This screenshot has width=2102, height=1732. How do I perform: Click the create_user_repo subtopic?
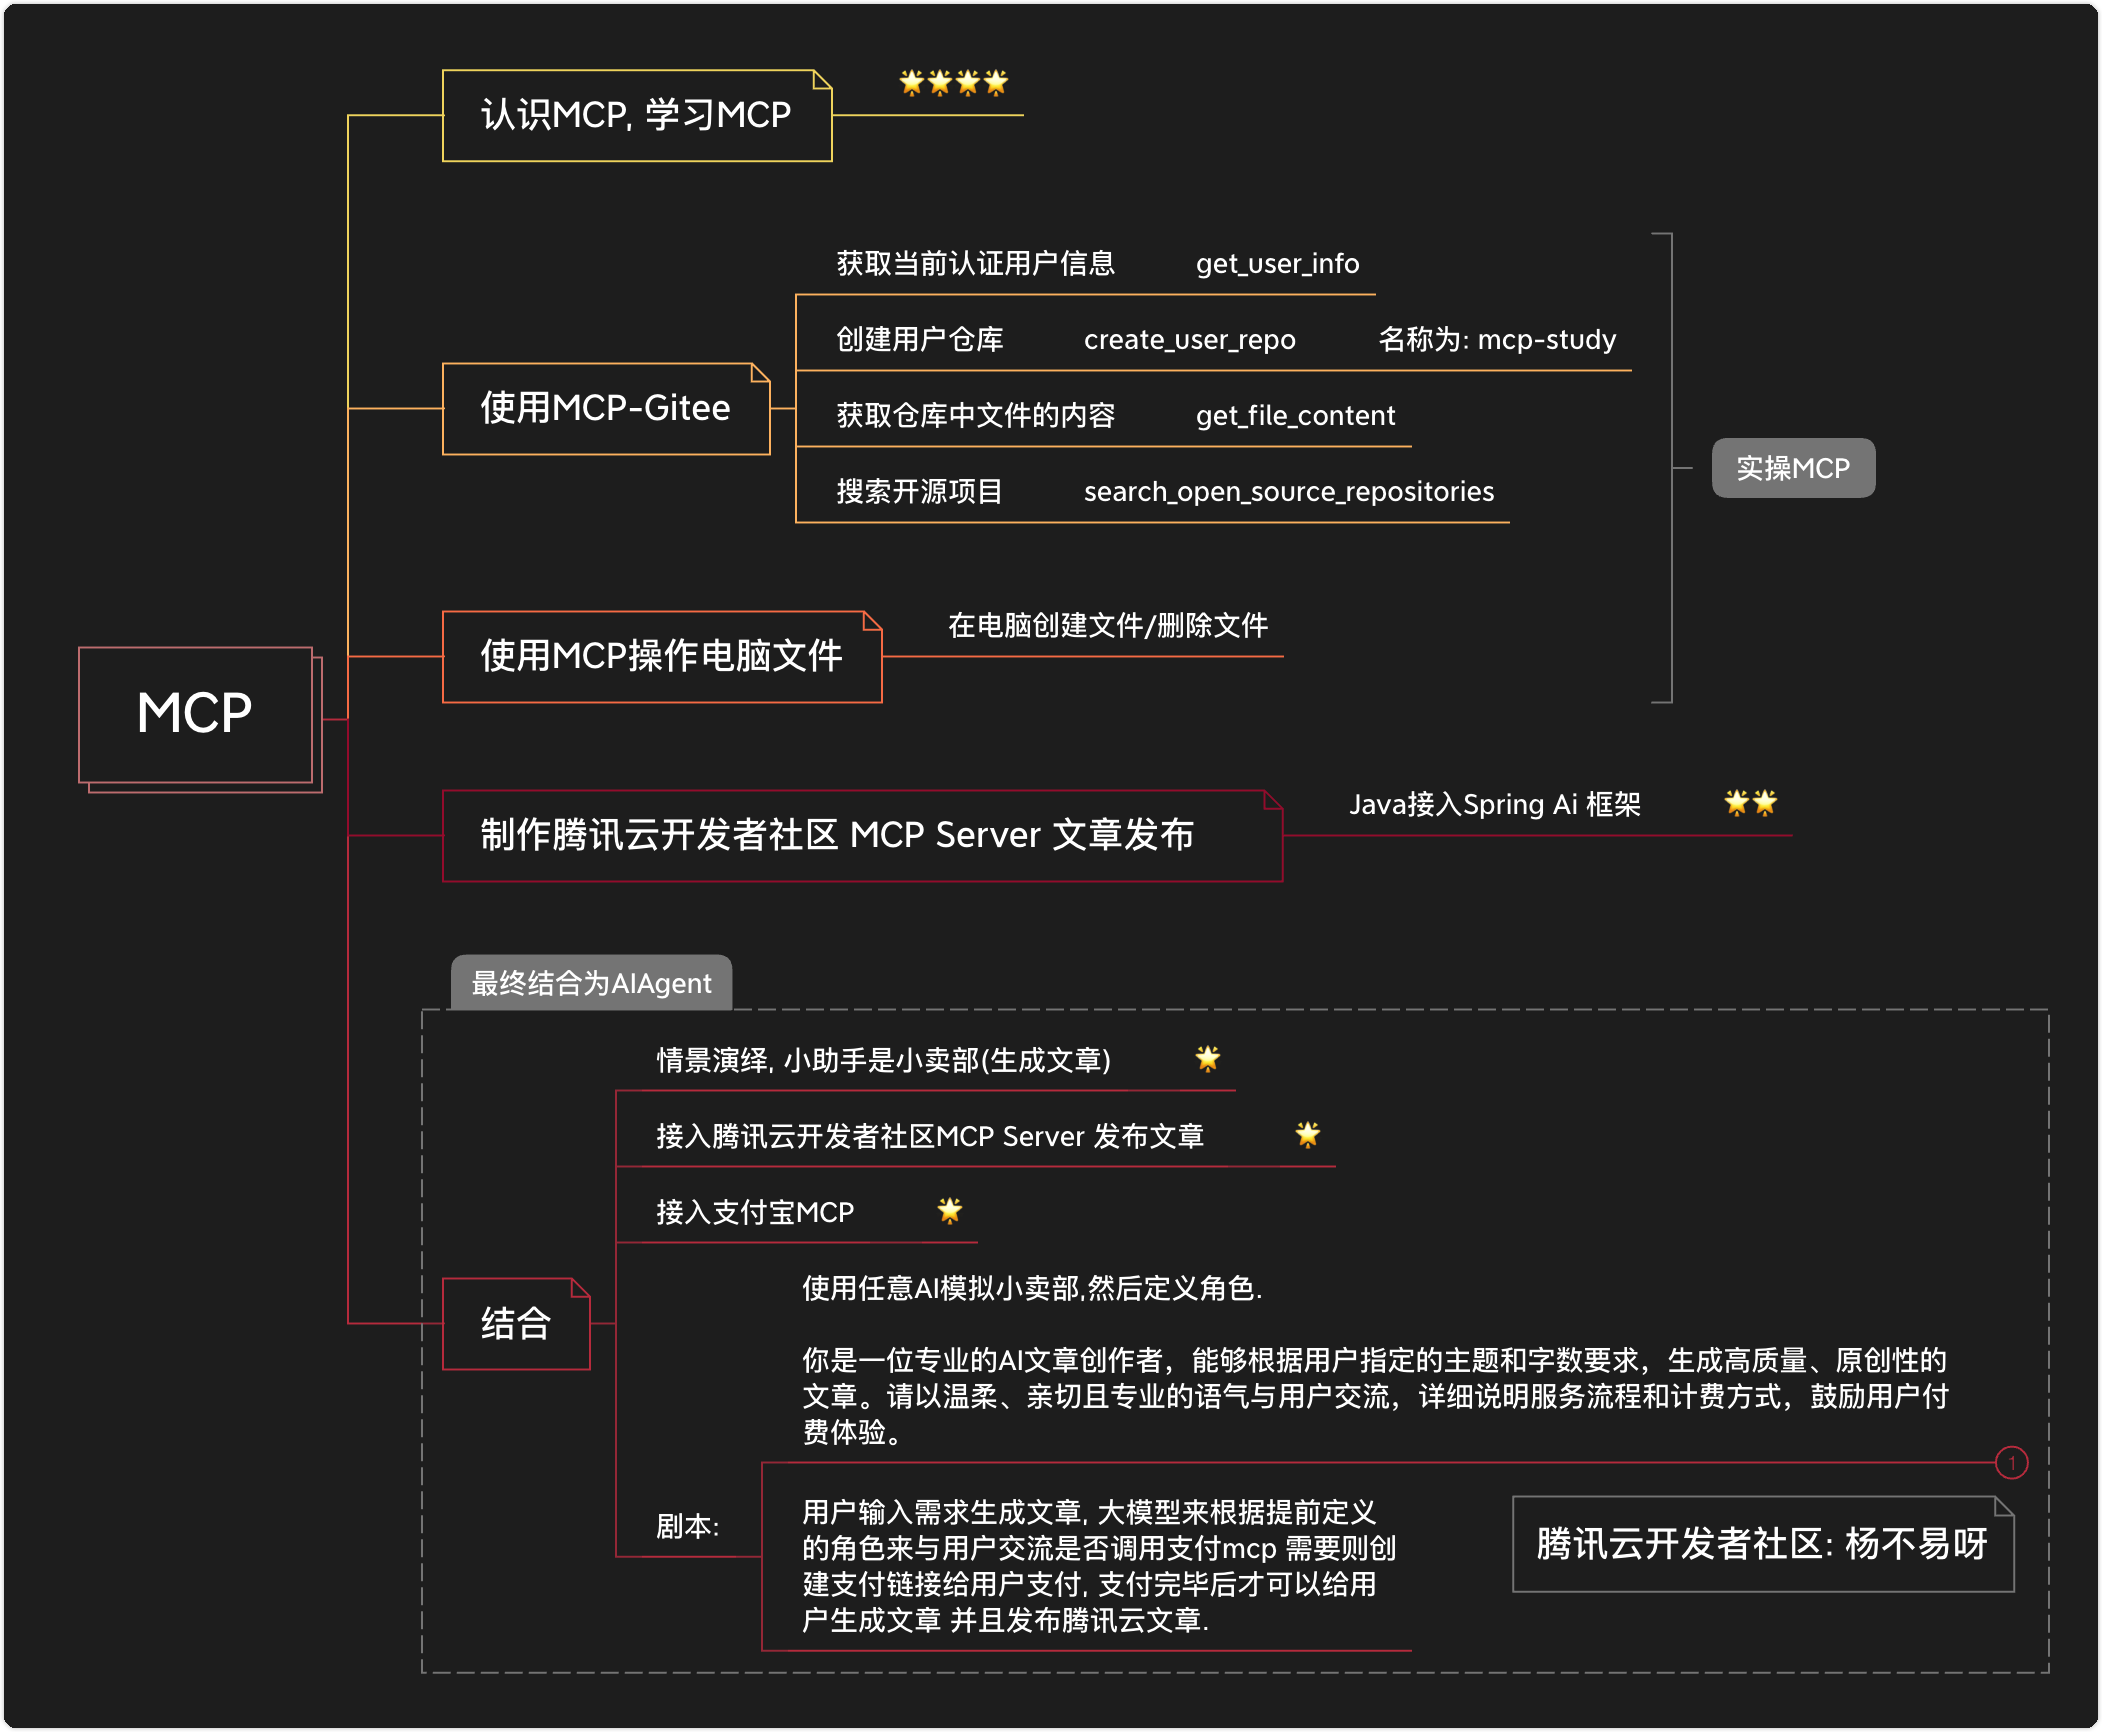pos(1189,340)
